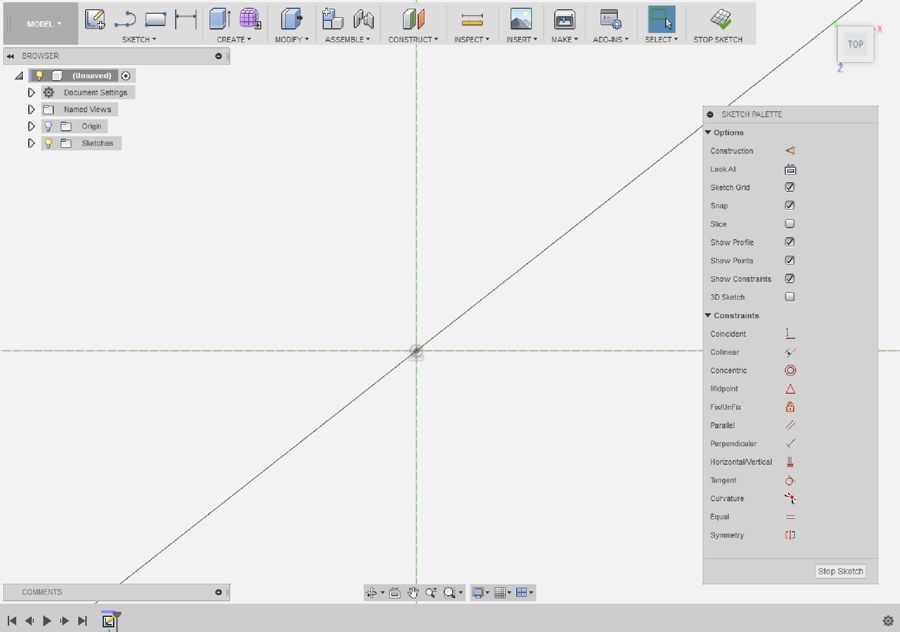Uncheck the Snap checkbox

click(790, 206)
